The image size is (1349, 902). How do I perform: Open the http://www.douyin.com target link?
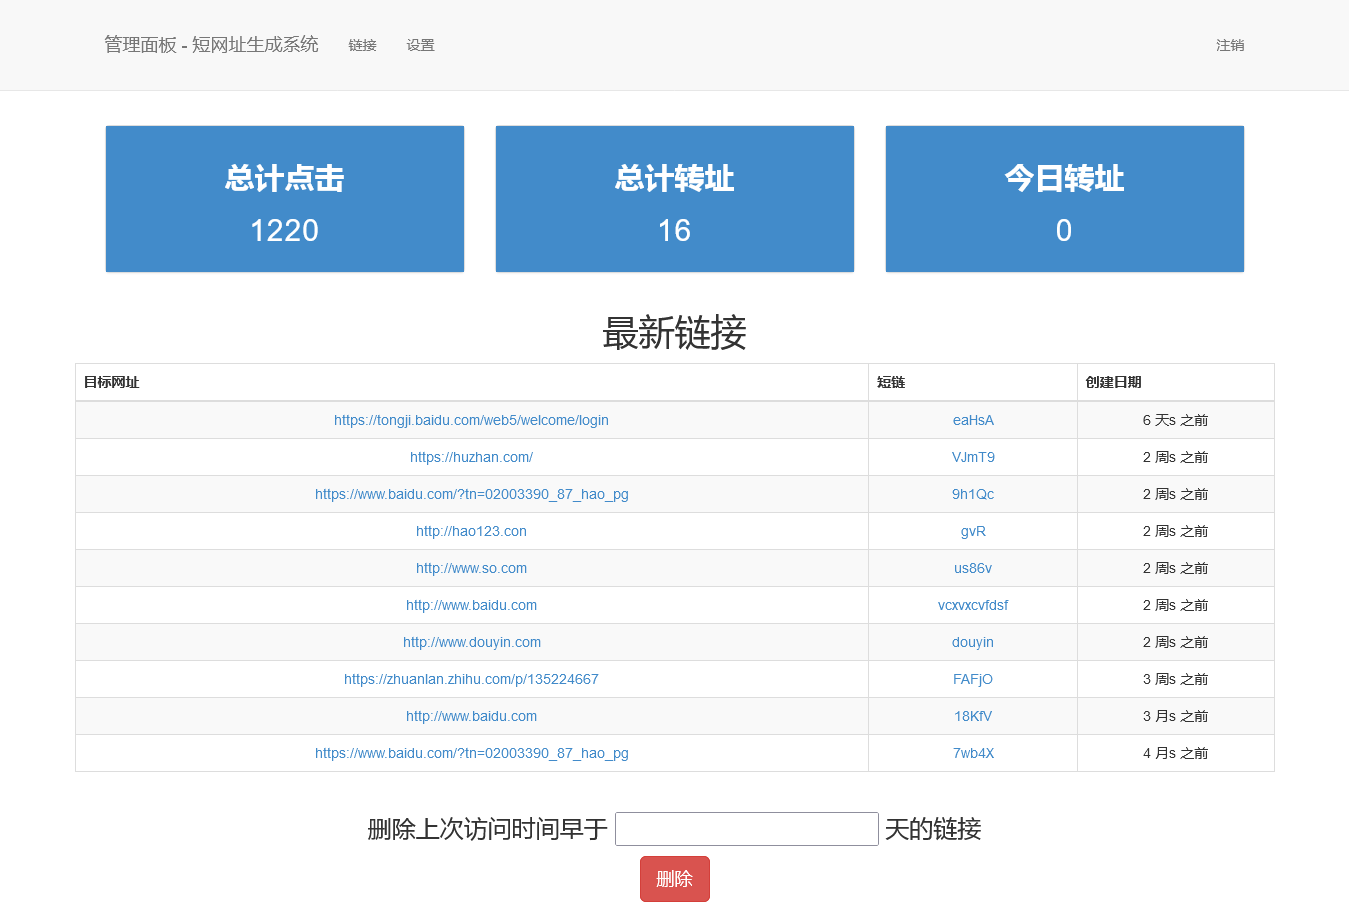click(x=471, y=642)
